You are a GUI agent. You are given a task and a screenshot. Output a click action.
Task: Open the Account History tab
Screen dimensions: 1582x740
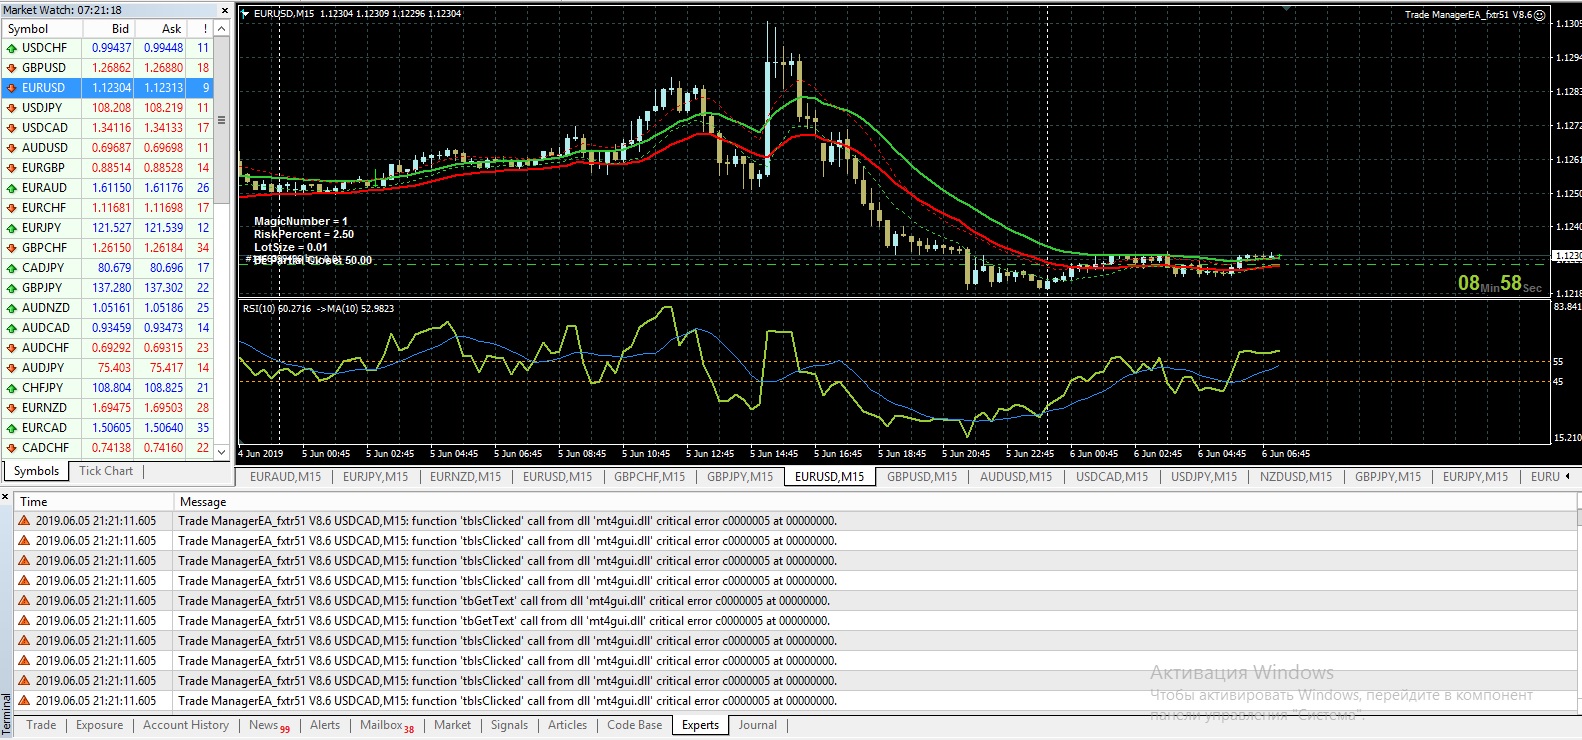[186, 725]
